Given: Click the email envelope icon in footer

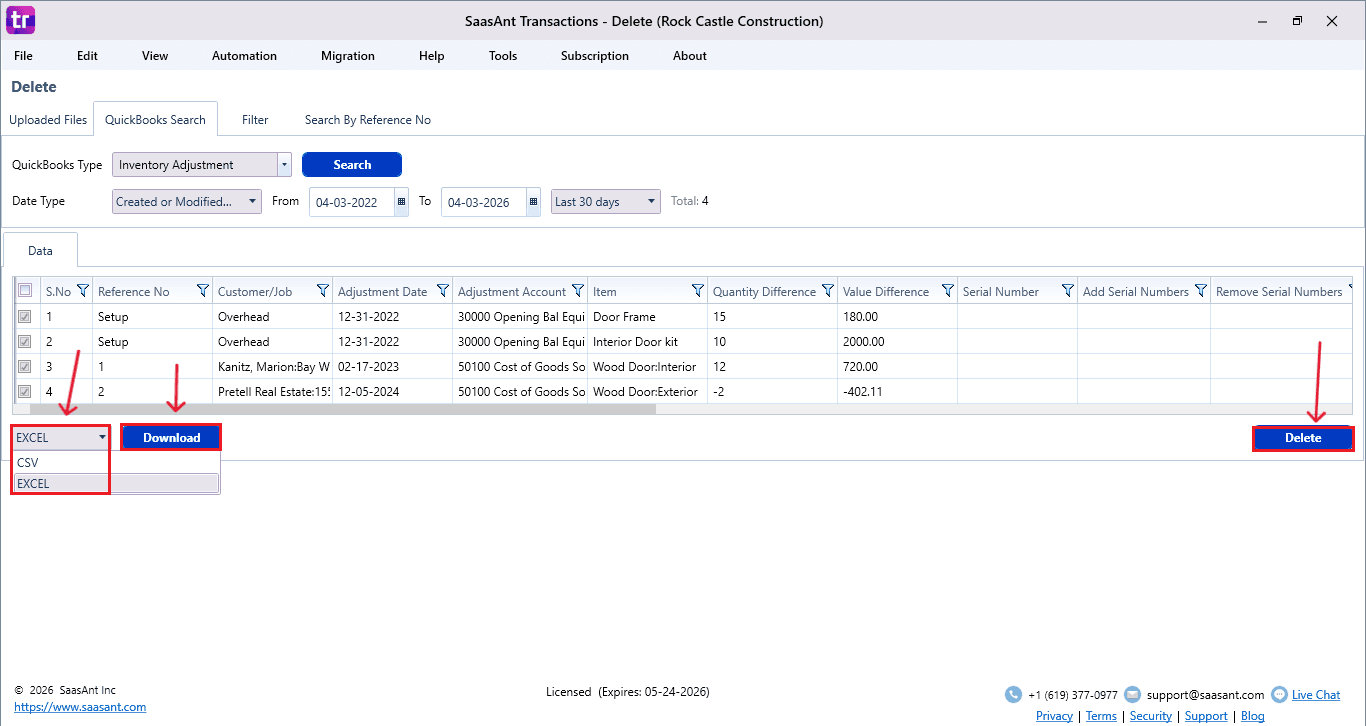Looking at the screenshot, I should (1133, 694).
